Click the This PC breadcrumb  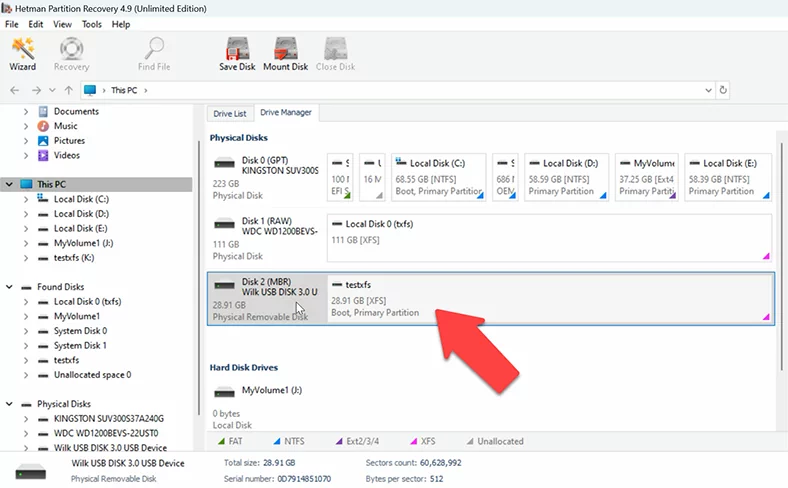pyautogui.click(x=124, y=90)
